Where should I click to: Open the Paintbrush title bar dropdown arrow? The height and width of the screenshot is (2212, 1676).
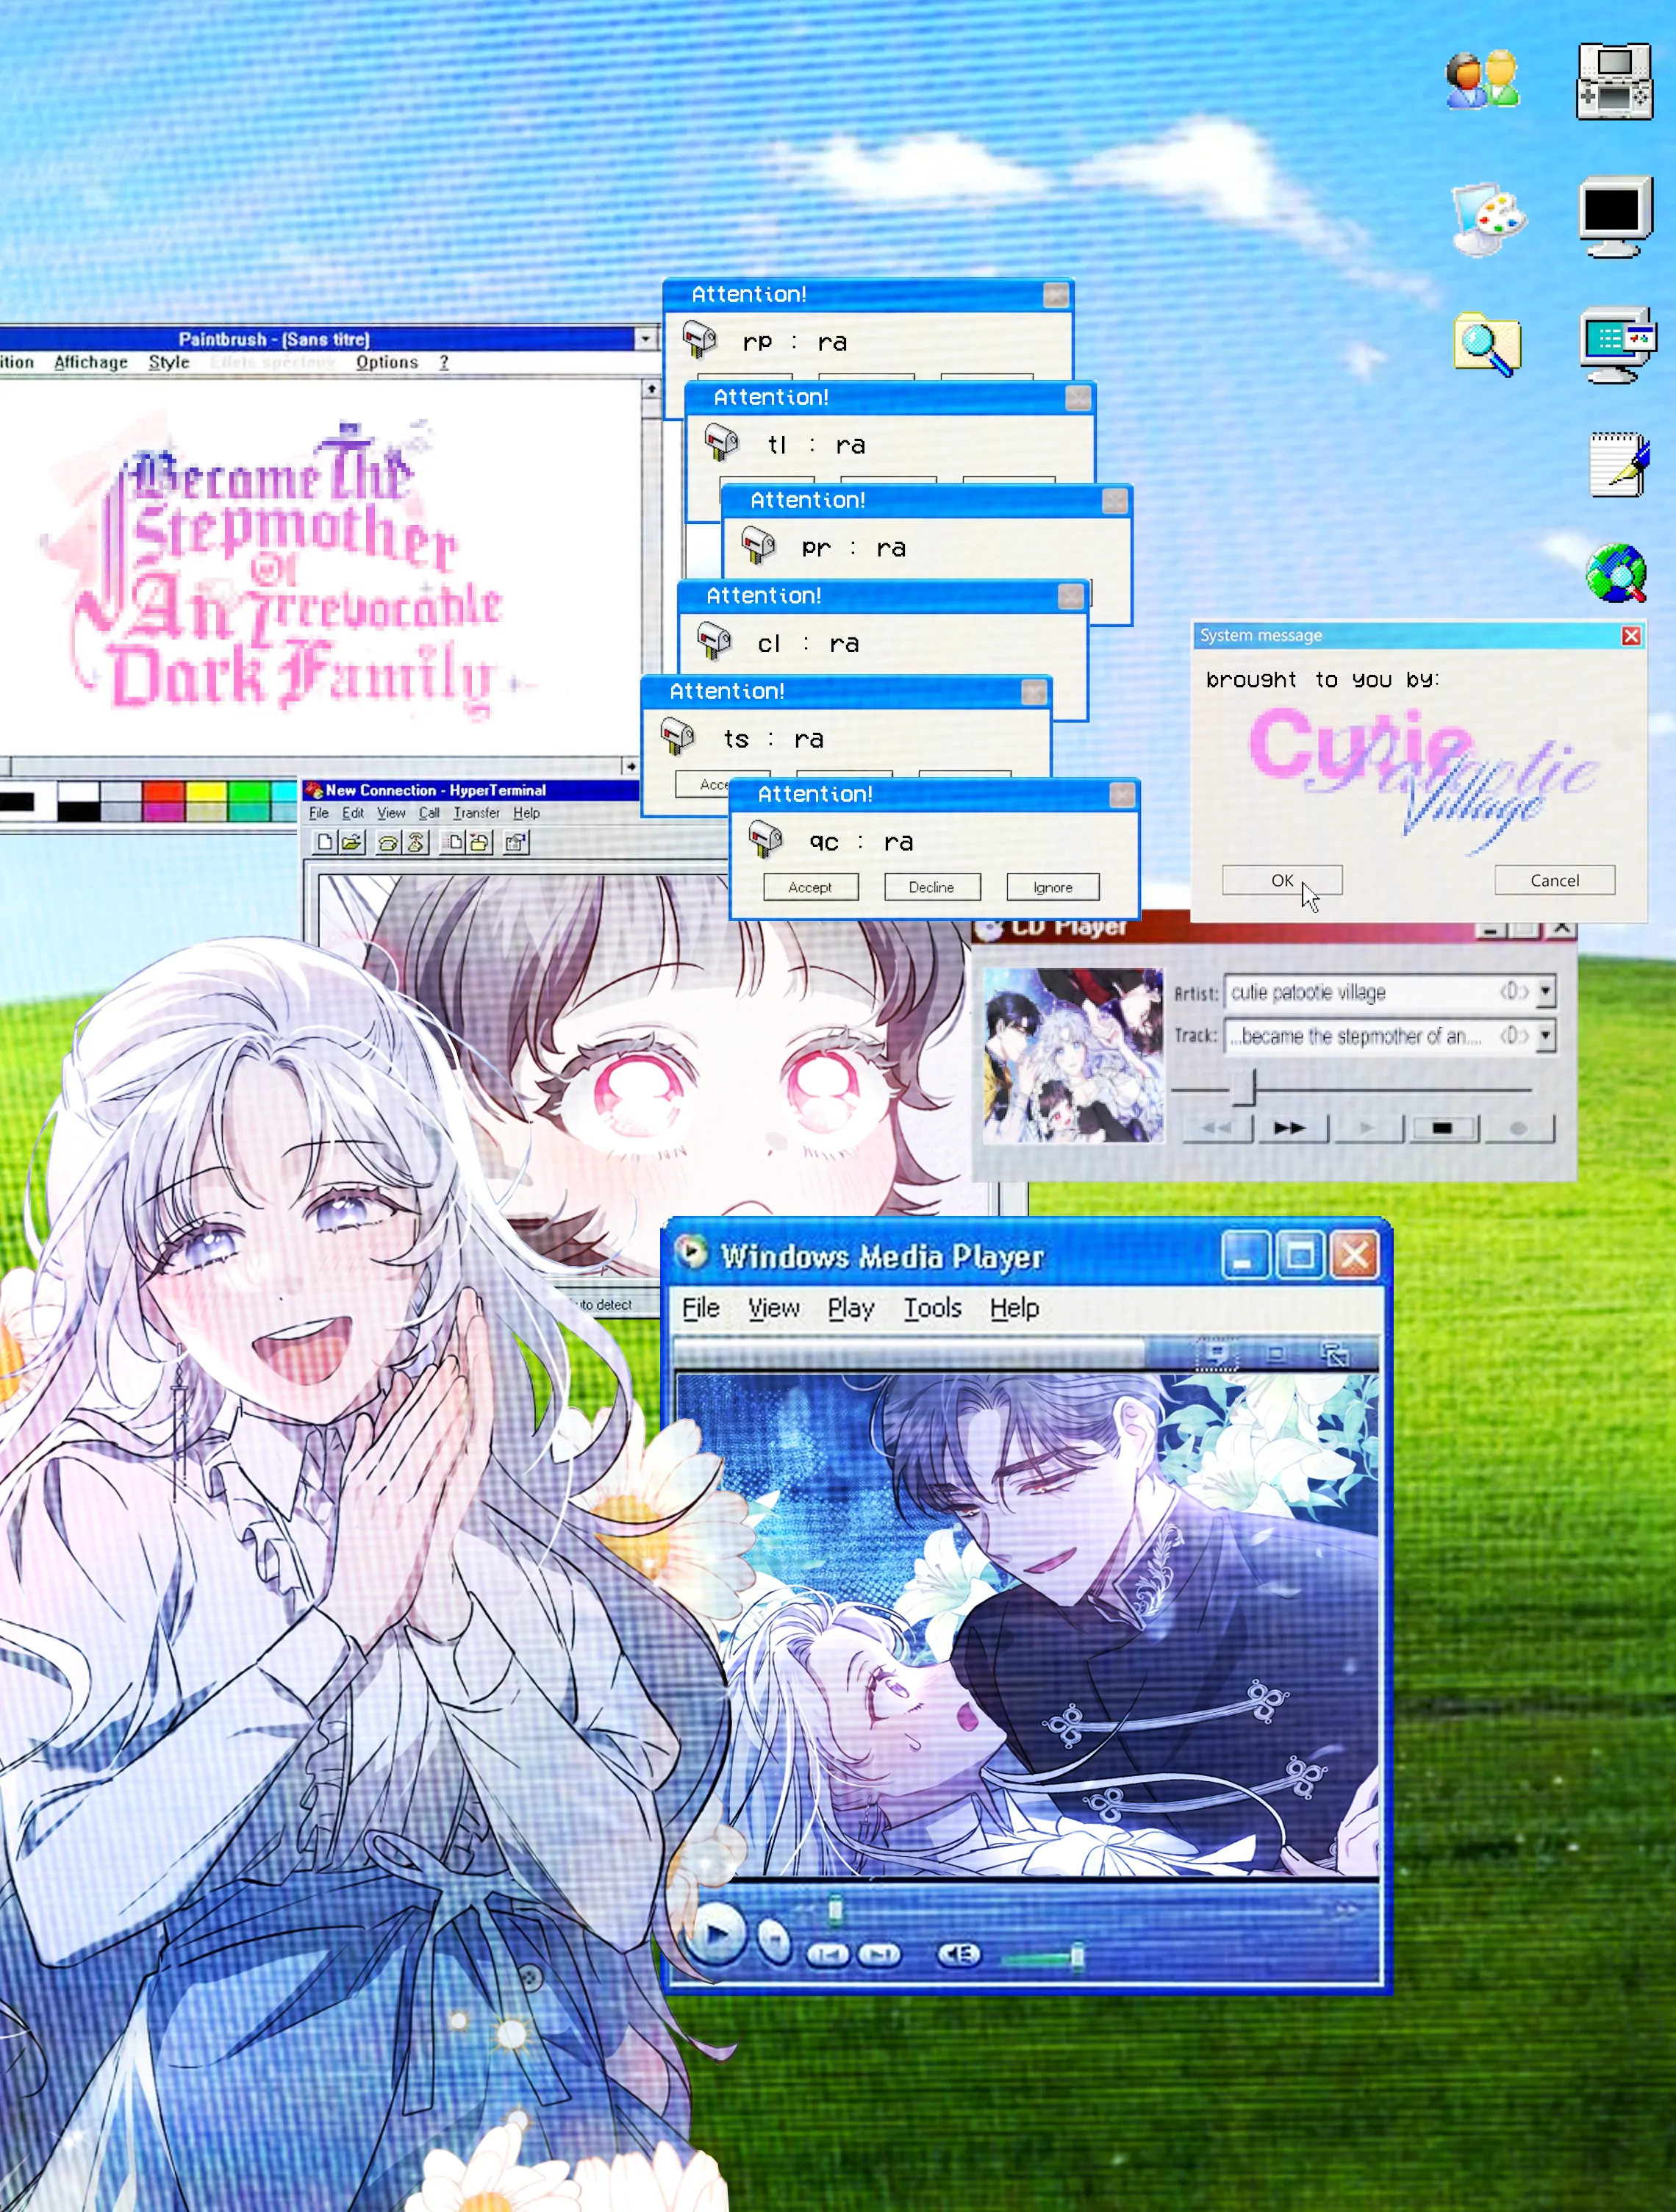[645, 339]
